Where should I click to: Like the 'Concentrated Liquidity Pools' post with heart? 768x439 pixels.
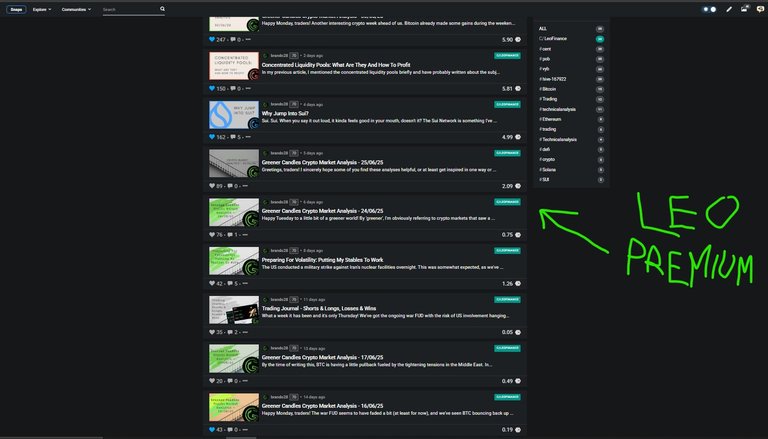pyautogui.click(x=212, y=89)
